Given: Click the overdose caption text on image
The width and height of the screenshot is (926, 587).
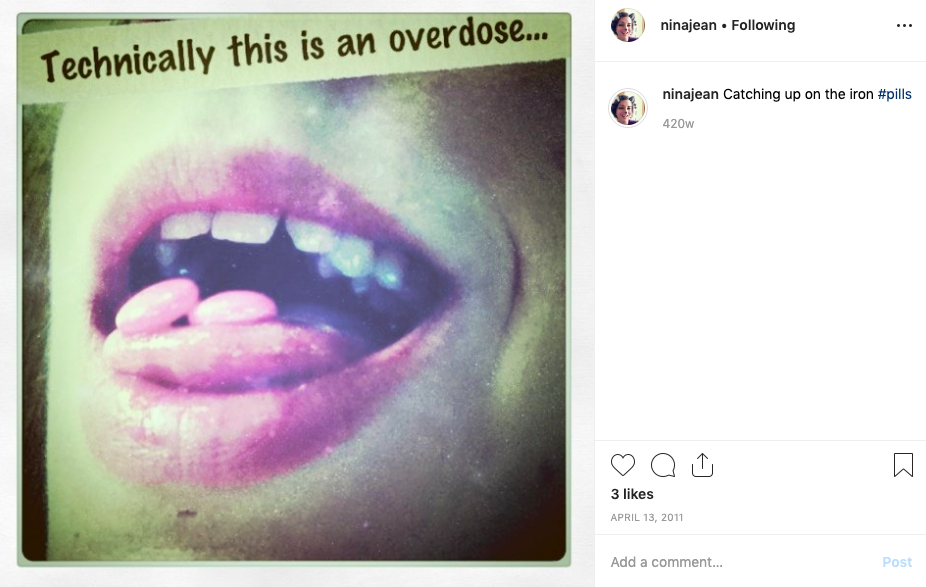Looking at the screenshot, I should pos(294,49).
